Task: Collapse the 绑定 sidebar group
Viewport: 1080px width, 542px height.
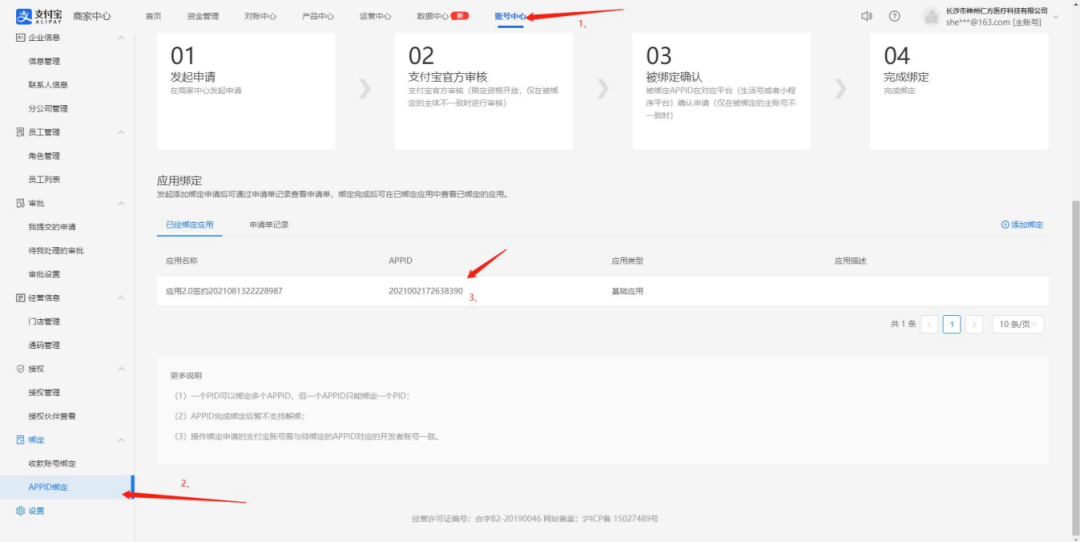Action: pyautogui.click(x=121, y=439)
